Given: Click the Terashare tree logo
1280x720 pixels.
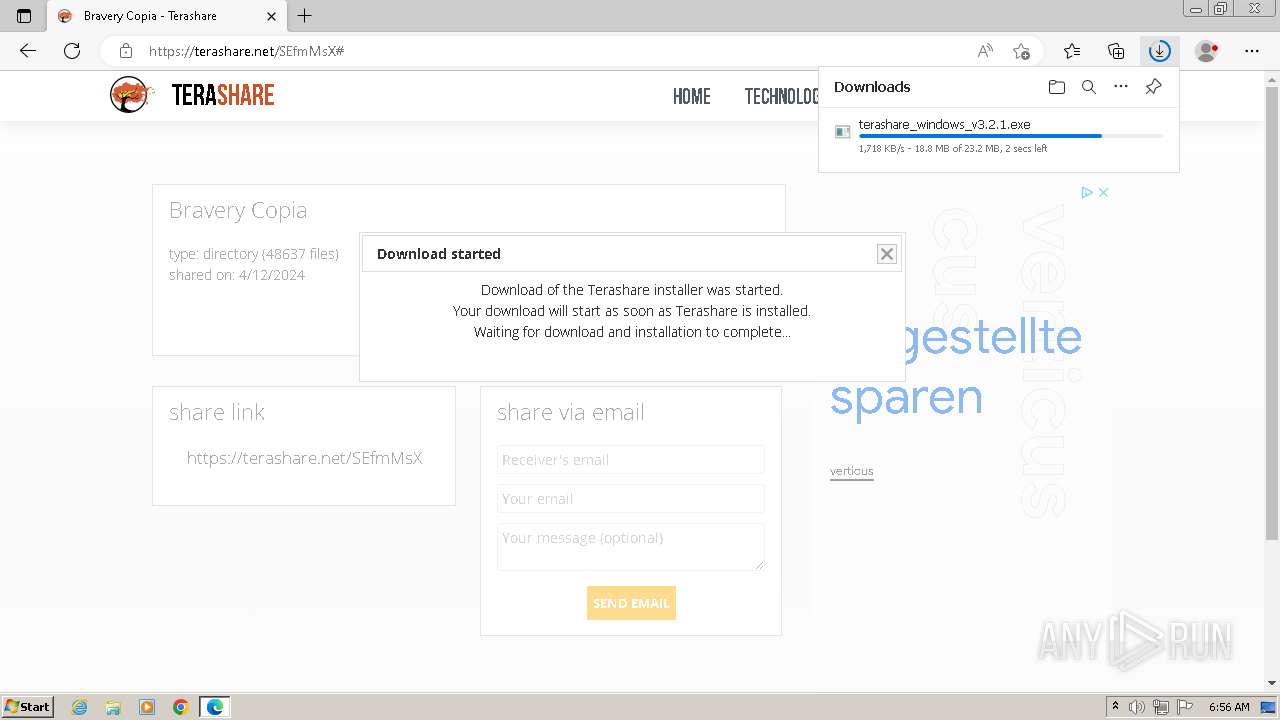Looking at the screenshot, I should coord(130,95).
